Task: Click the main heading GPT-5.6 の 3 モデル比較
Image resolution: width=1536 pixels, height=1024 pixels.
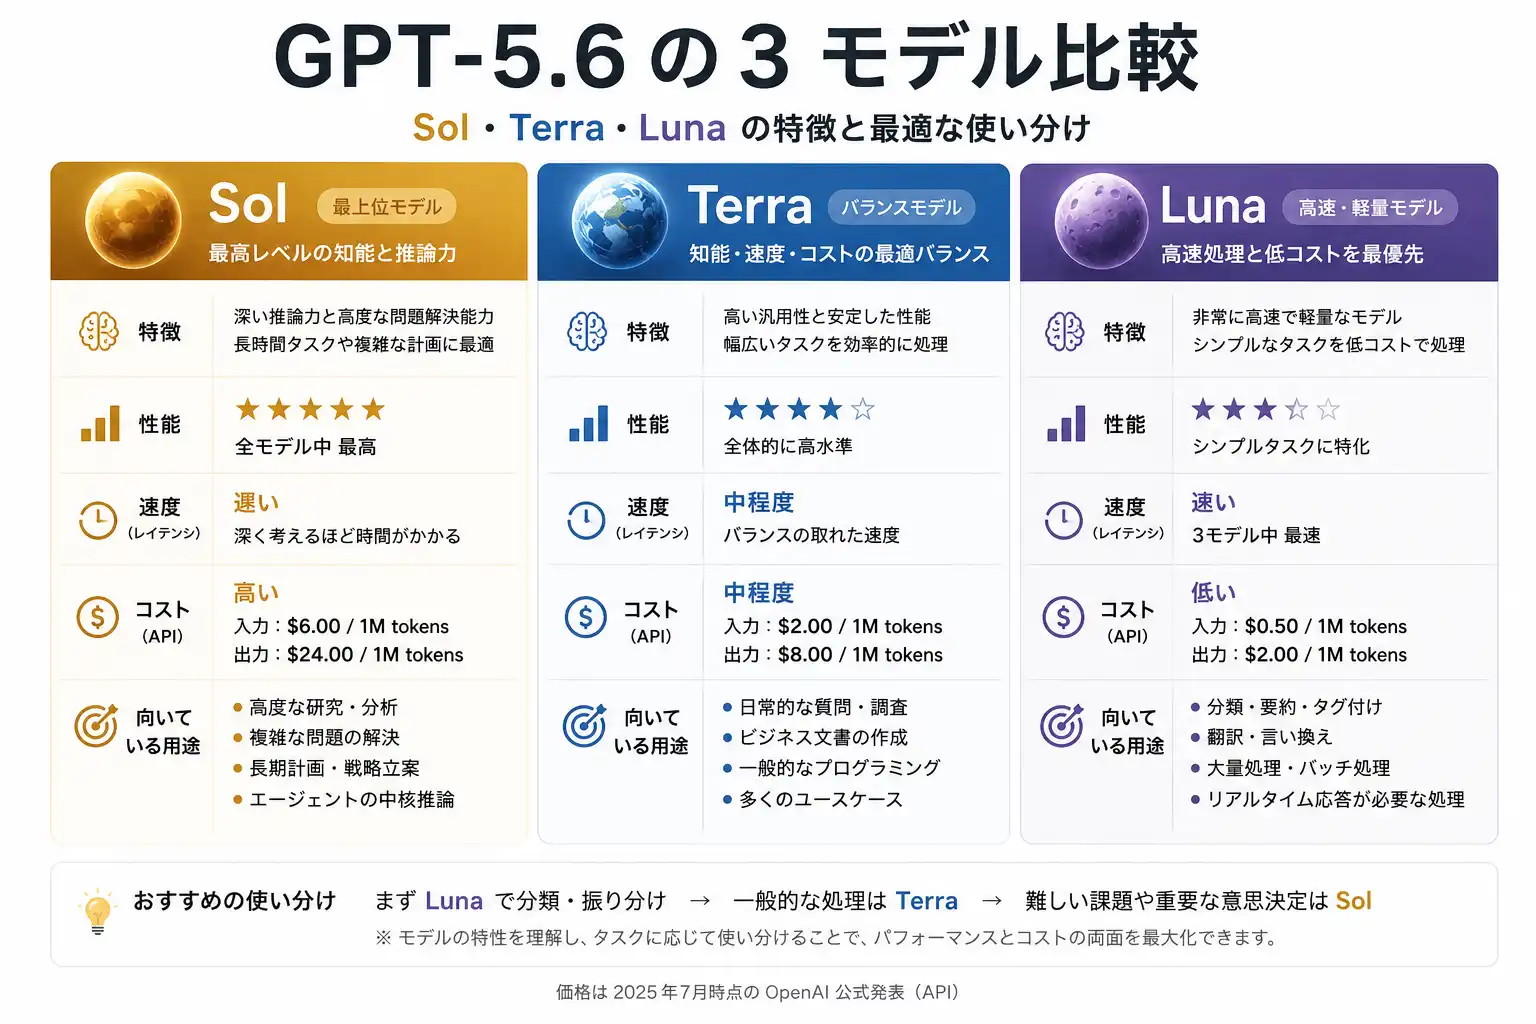Action: click(x=736, y=58)
